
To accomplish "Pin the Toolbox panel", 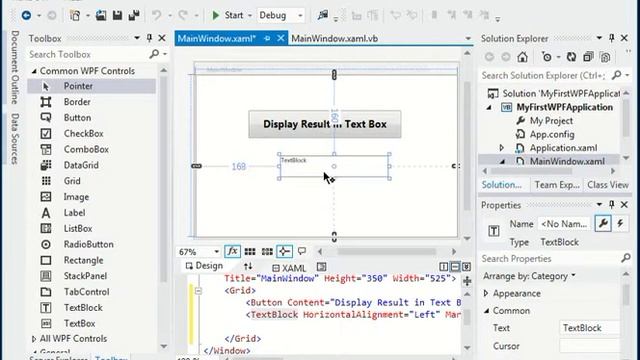I will [x=149, y=38].
